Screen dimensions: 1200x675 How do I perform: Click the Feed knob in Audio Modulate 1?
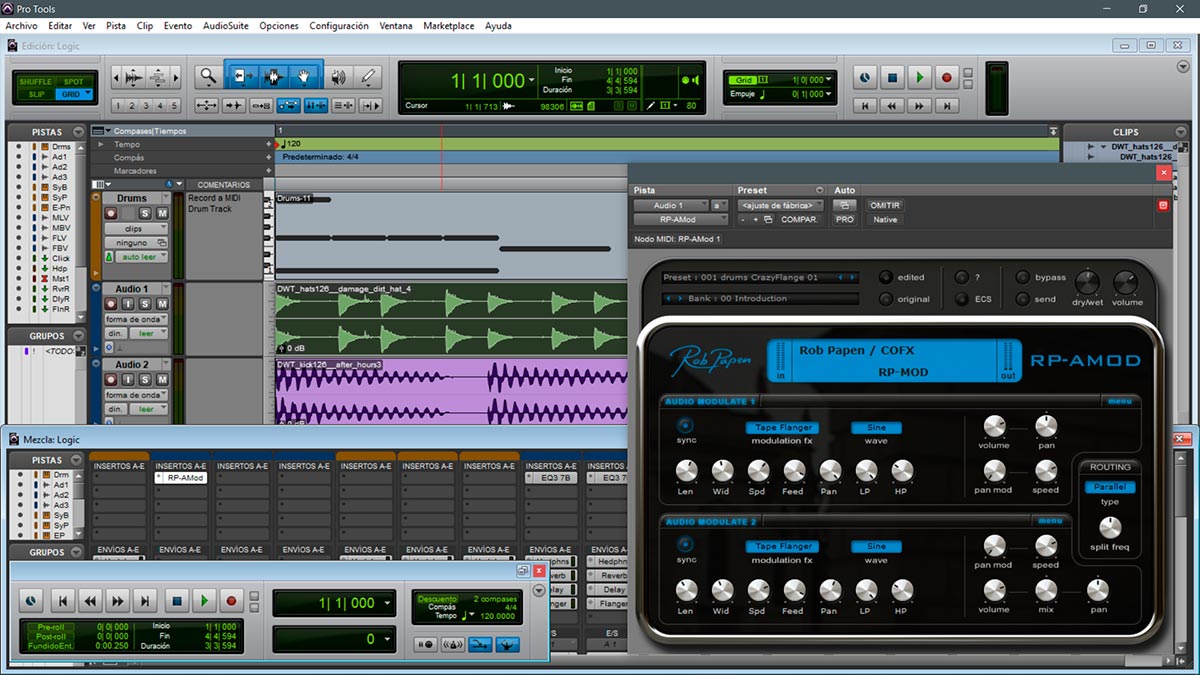[794, 470]
